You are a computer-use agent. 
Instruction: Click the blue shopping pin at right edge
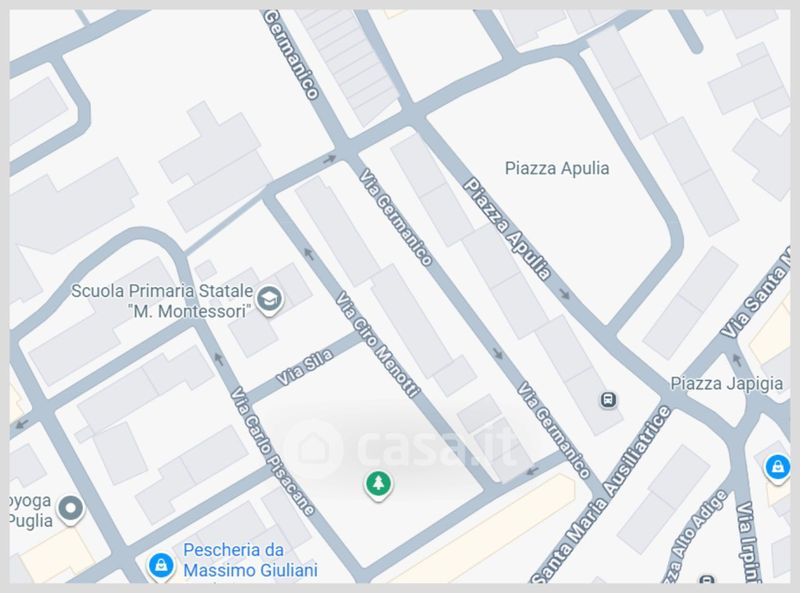pos(777,468)
